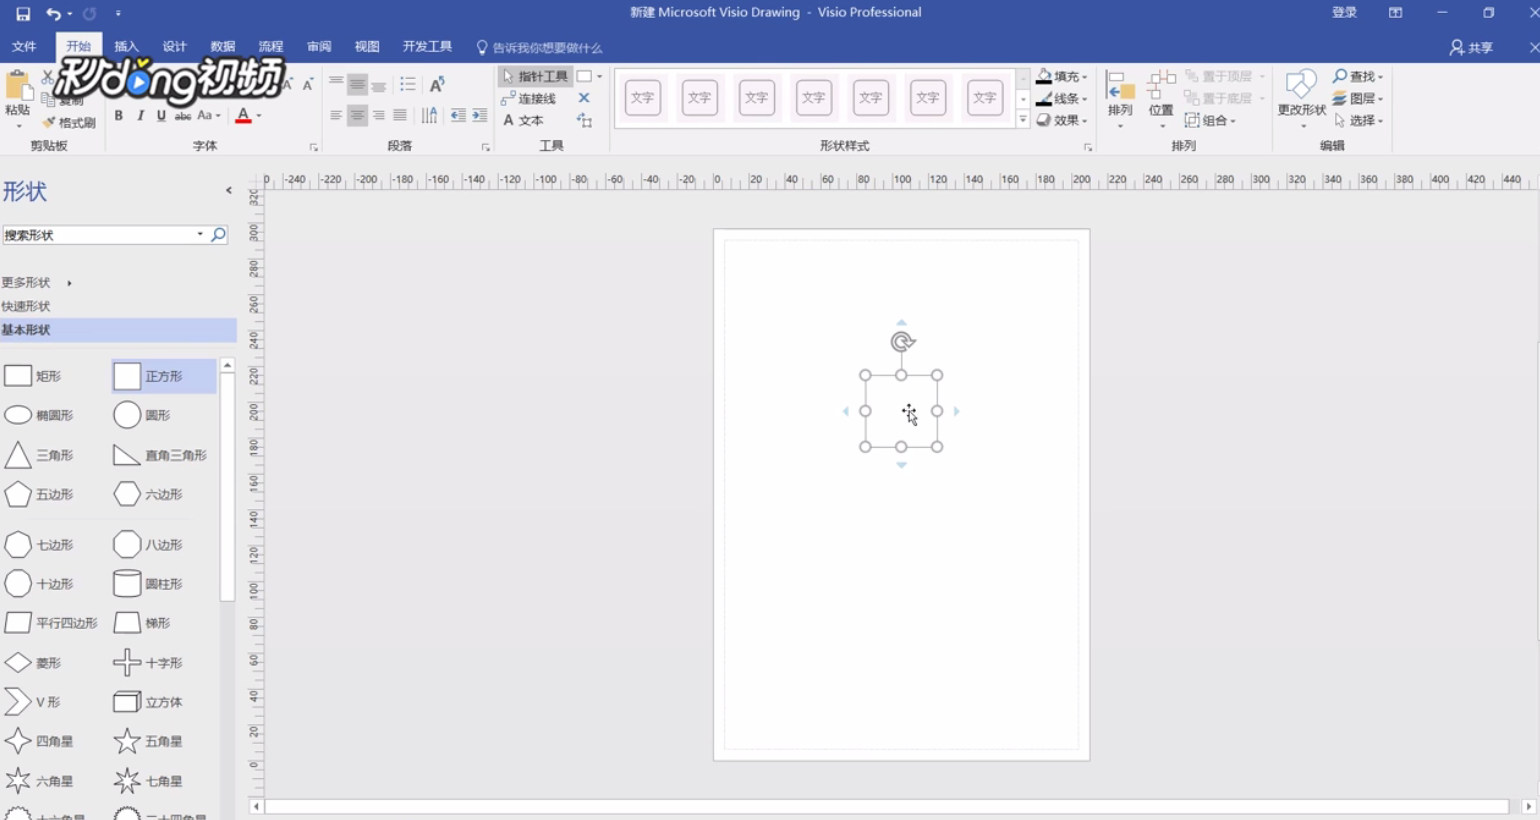This screenshot has height=820, width=1540.
Task: Select the text block rotate tool icon
Action: (x=584, y=120)
